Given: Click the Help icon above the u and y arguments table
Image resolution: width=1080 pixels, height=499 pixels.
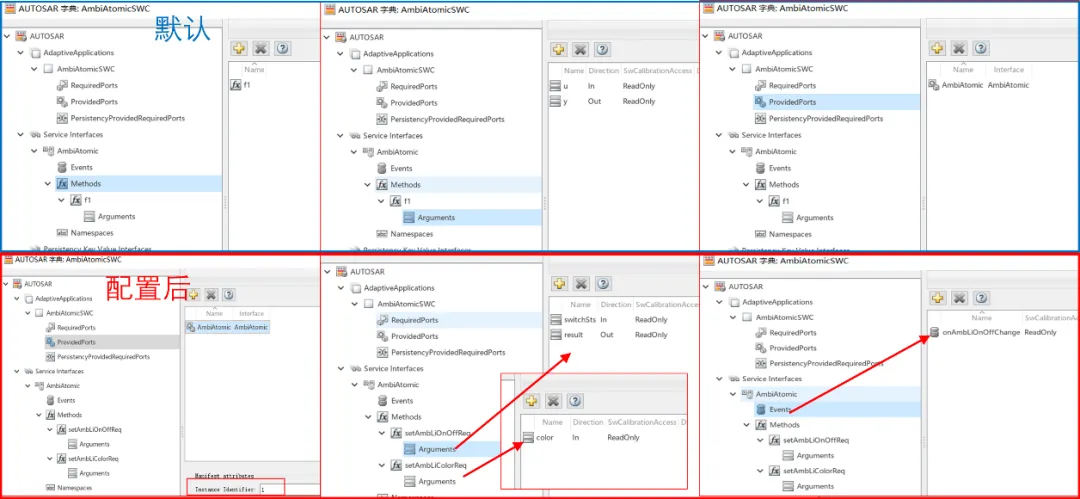Looking at the screenshot, I should 602,50.
